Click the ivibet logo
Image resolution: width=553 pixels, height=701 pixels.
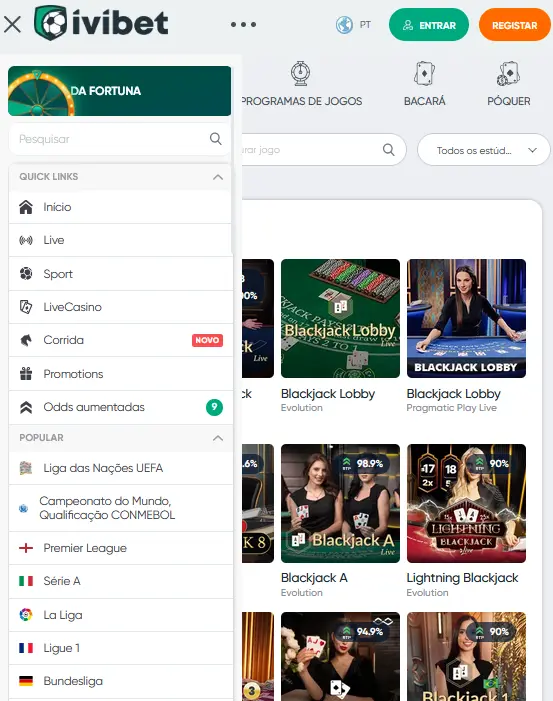(x=101, y=23)
